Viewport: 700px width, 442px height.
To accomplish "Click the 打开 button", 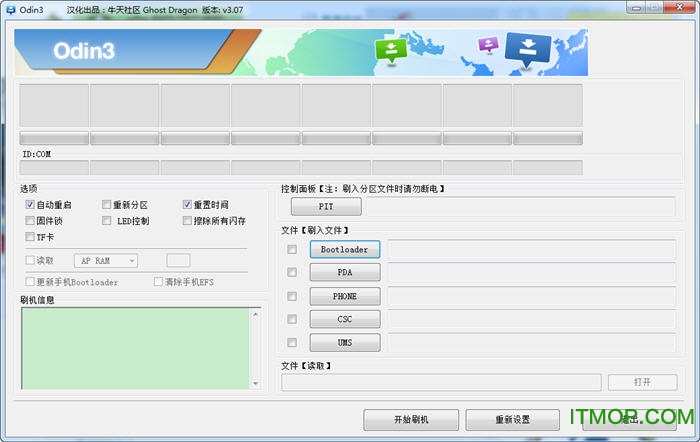I will (642, 382).
